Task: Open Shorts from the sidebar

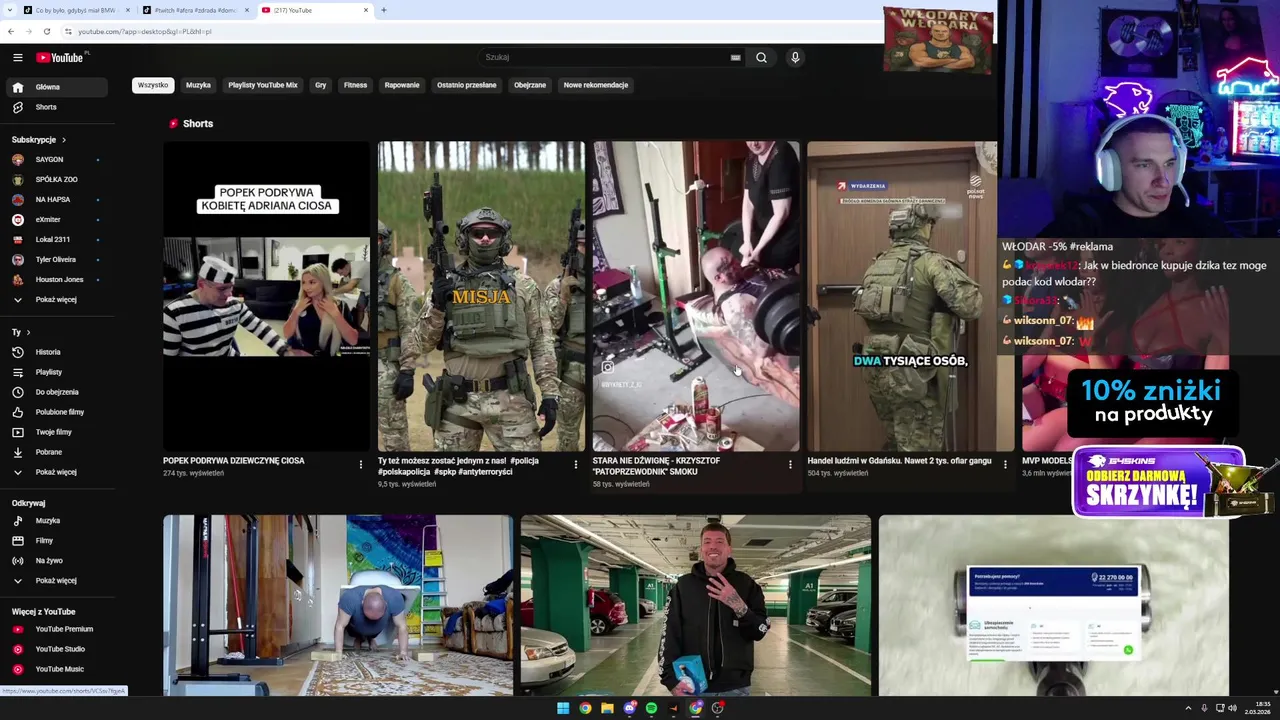Action: (x=55, y=107)
